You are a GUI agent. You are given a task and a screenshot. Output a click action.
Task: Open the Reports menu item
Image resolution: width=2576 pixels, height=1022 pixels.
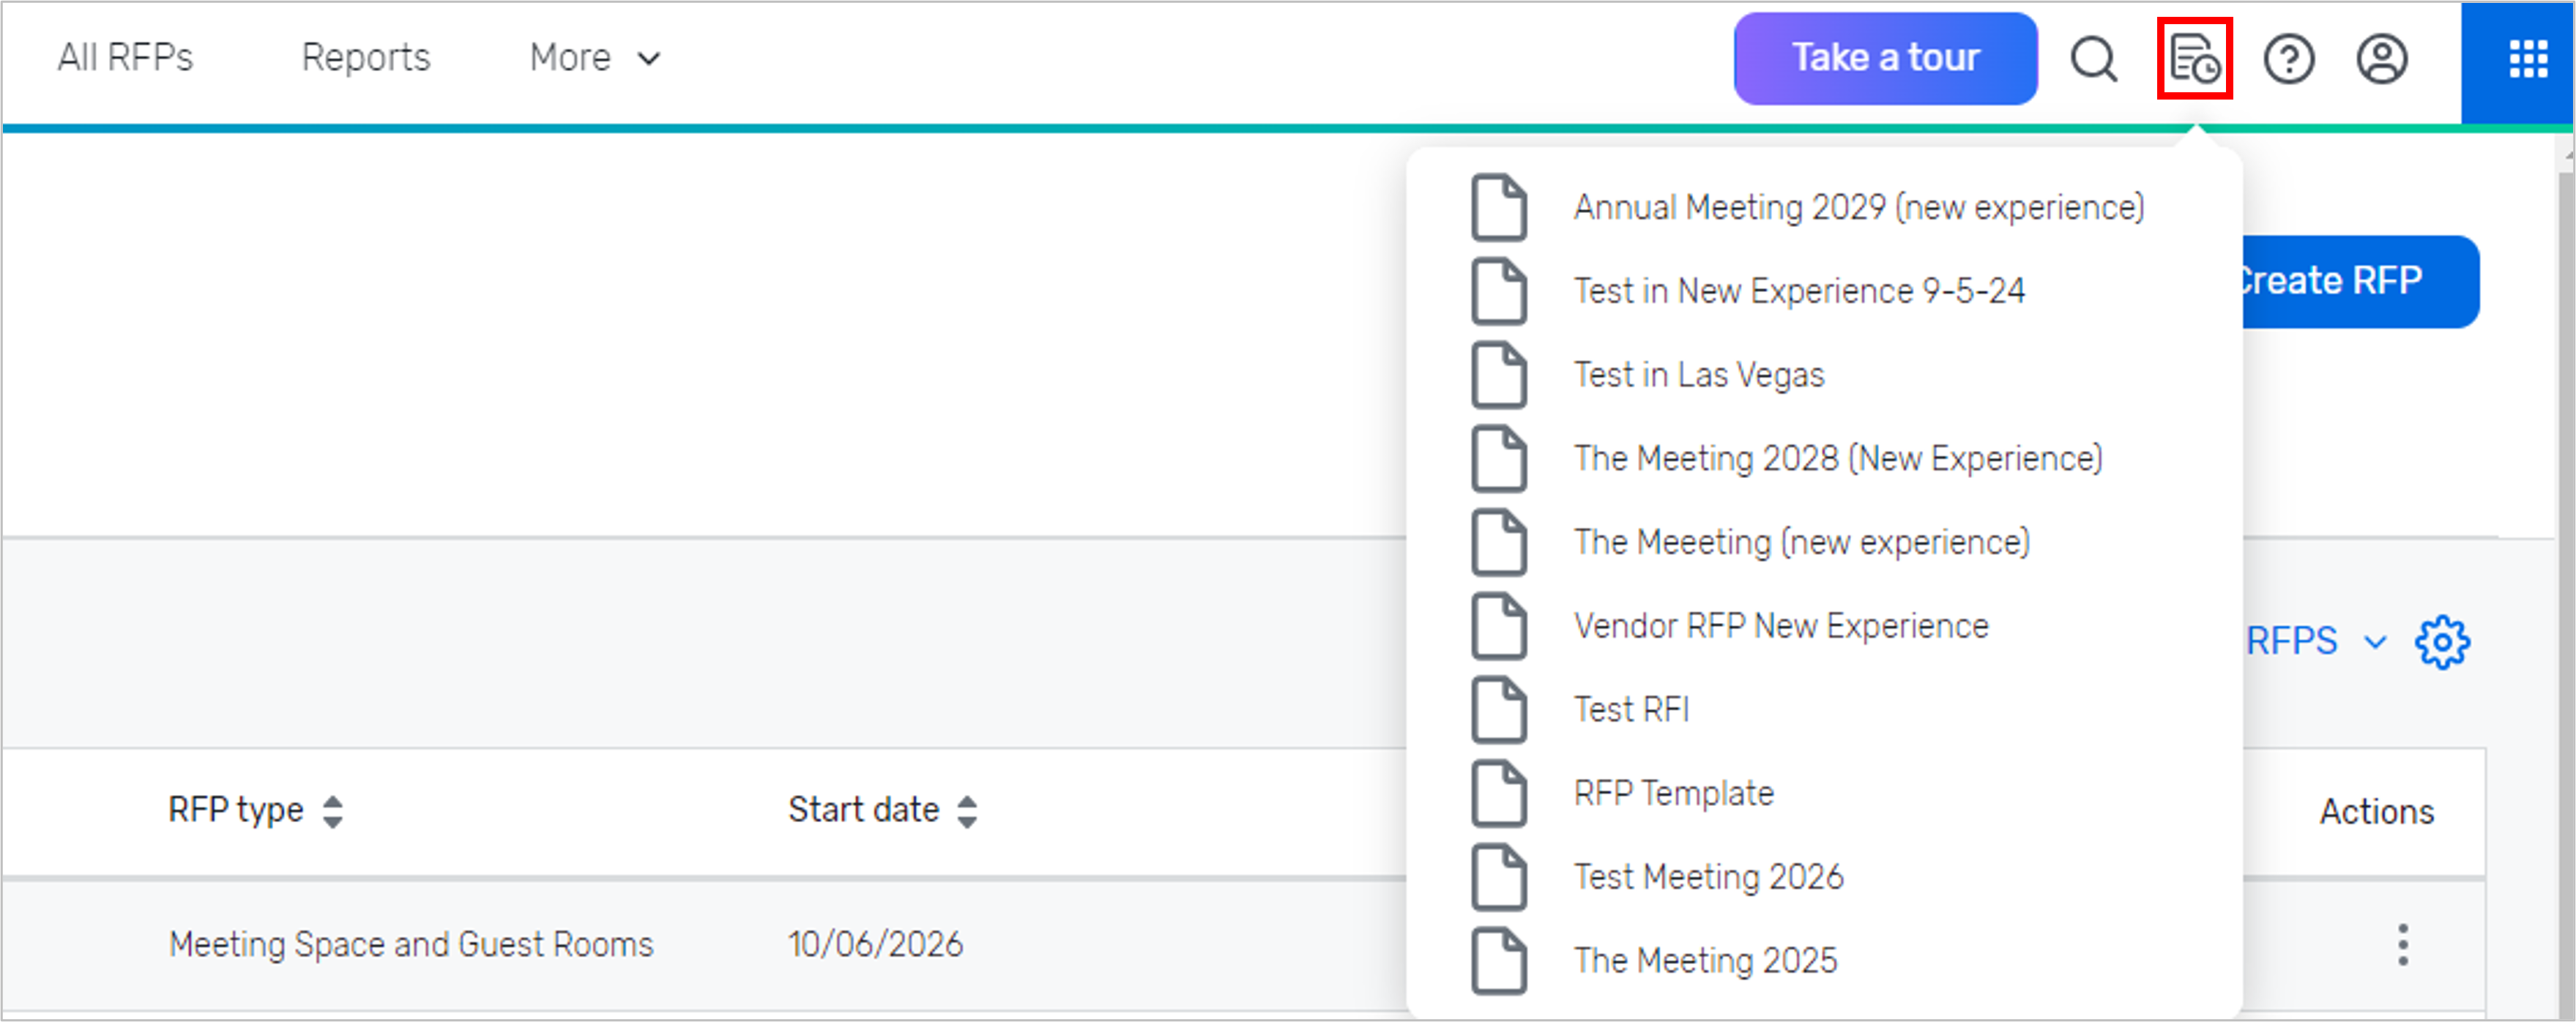[x=365, y=57]
